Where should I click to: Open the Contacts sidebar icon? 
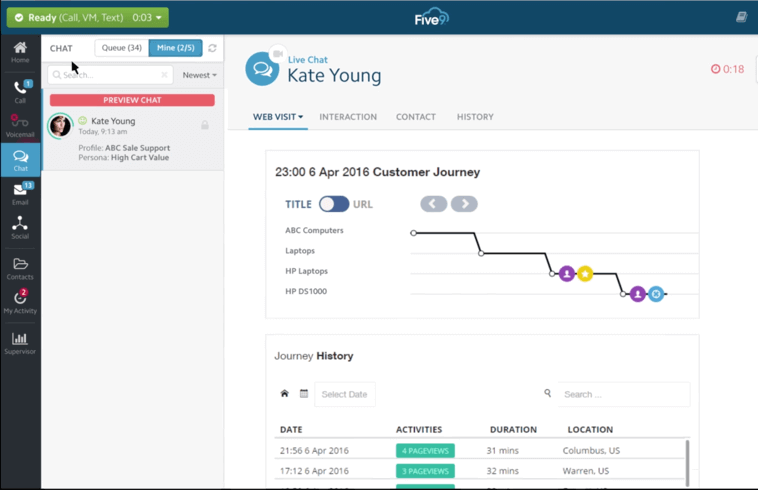20,269
